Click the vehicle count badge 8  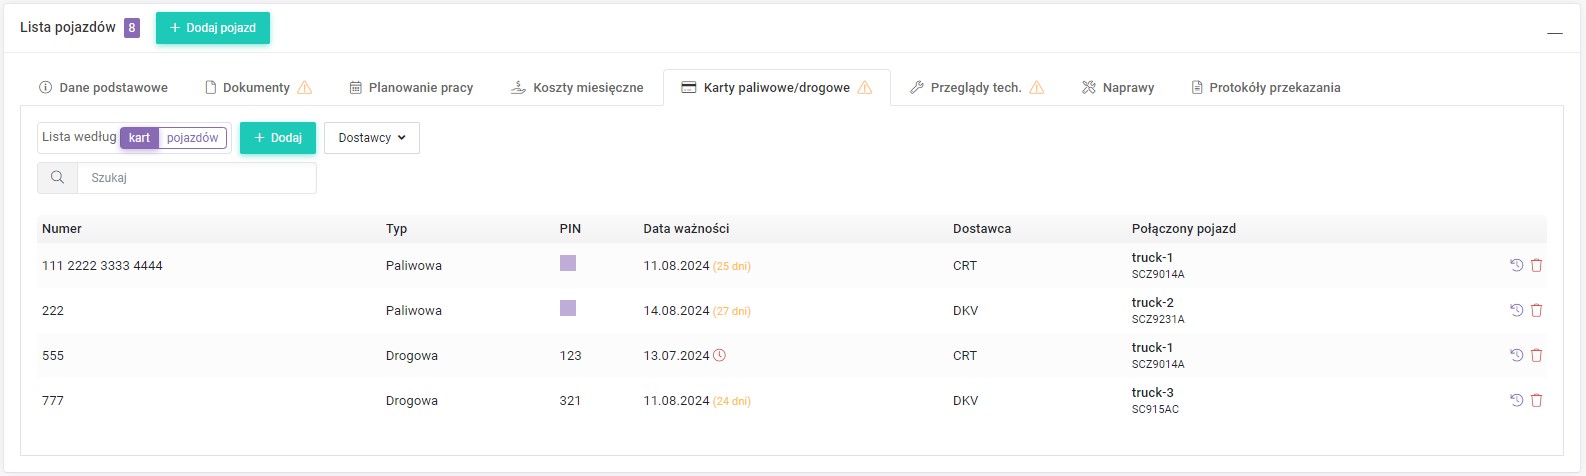(132, 28)
